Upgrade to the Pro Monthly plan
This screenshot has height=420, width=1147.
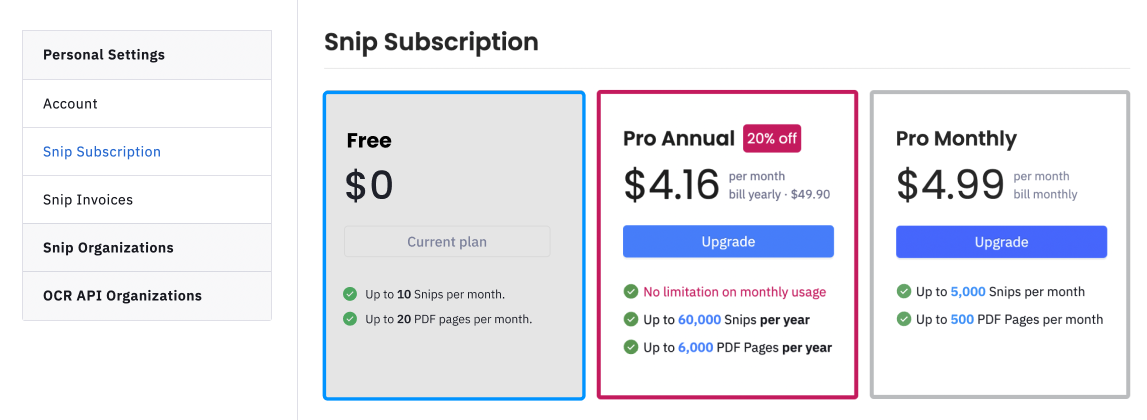click(1001, 241)
